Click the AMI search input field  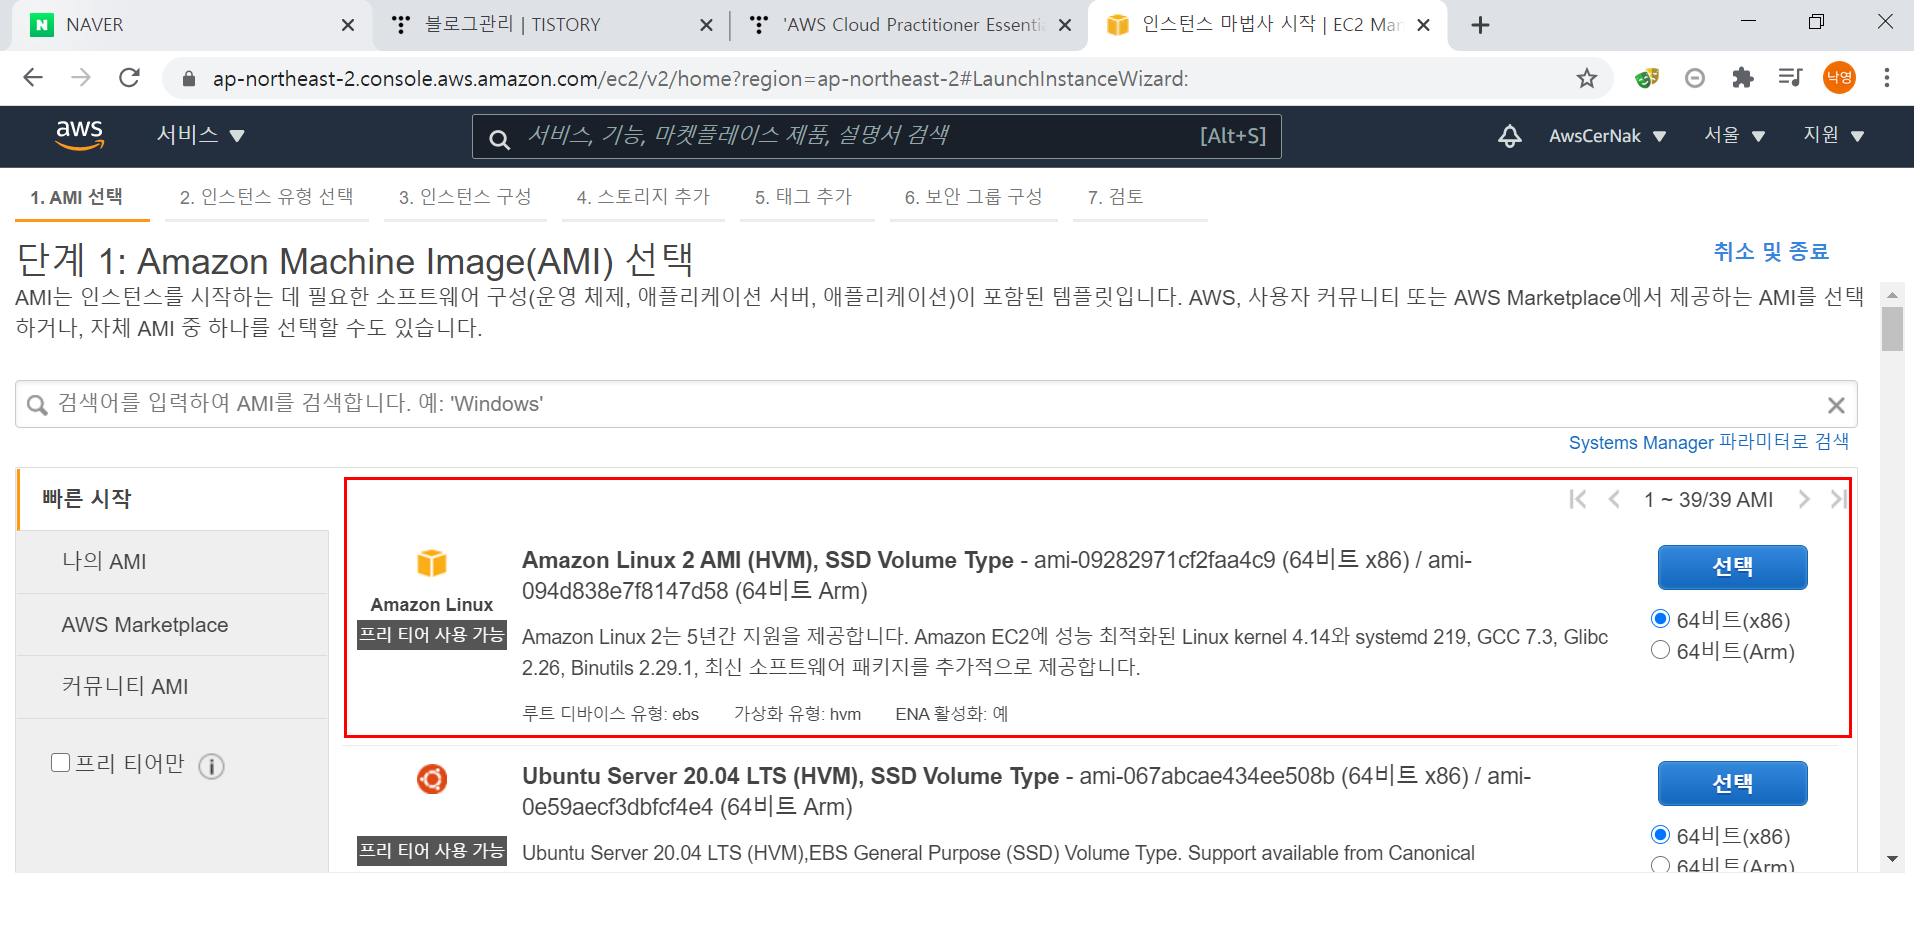(935, 404)
